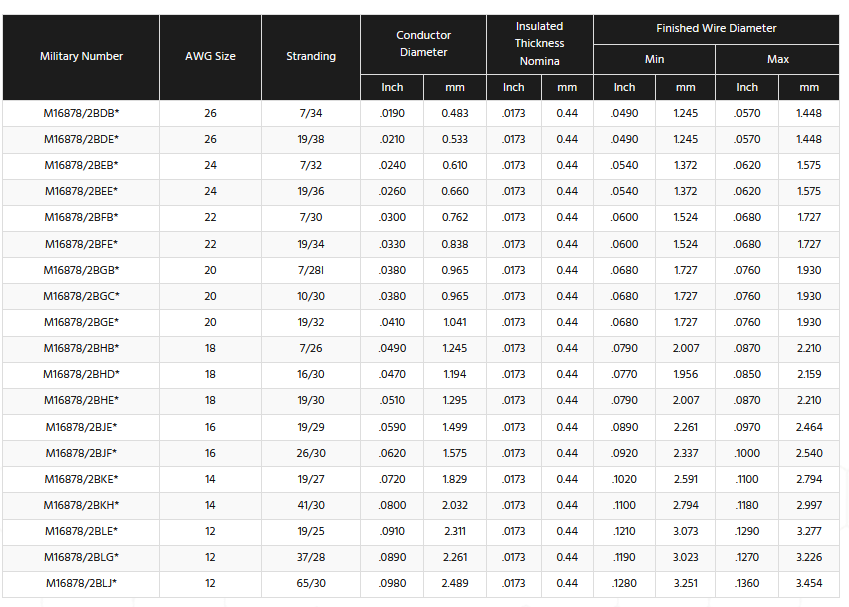The height and width of the screenshot is (607, 849).
Task: Click the 41/30 stranding cell
Action: (x=311, y=505)
